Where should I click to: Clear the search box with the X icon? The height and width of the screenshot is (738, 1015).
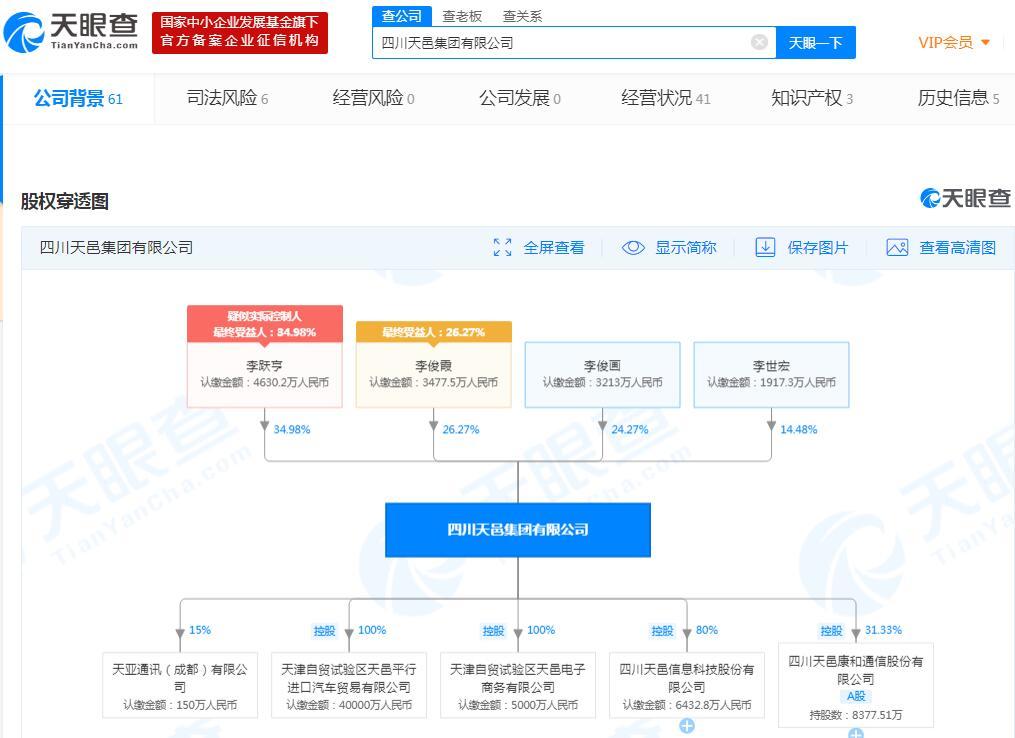click(759, 43)
